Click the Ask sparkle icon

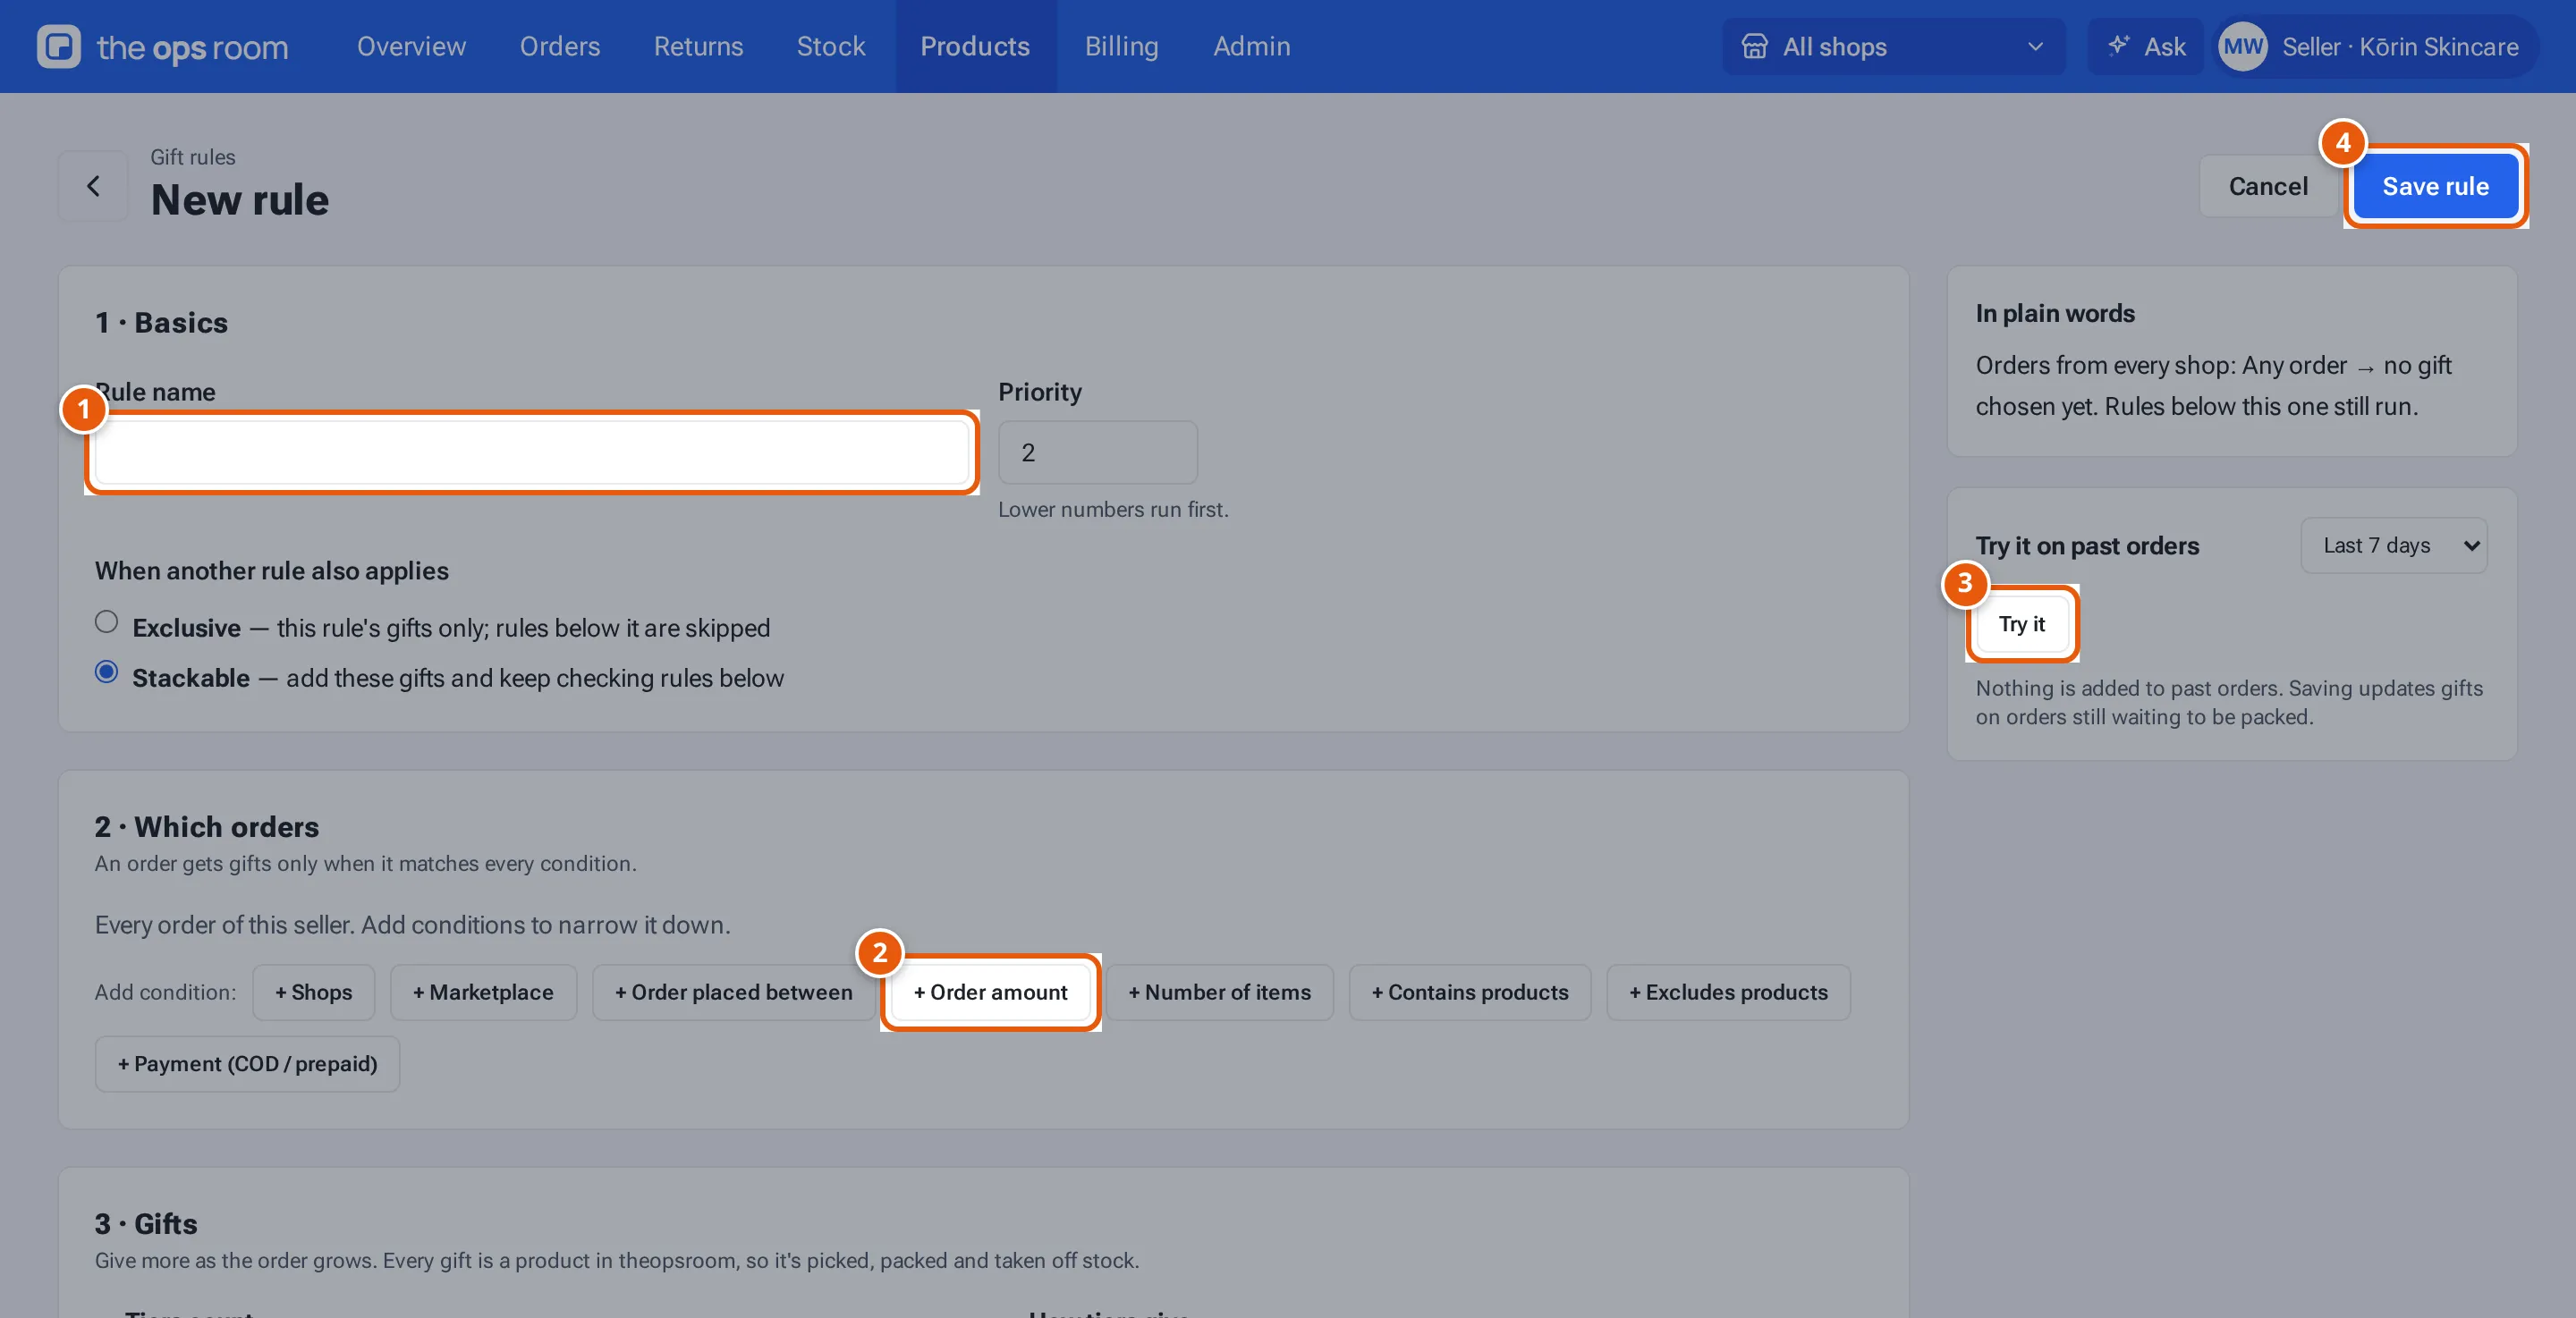(2118, 46)
